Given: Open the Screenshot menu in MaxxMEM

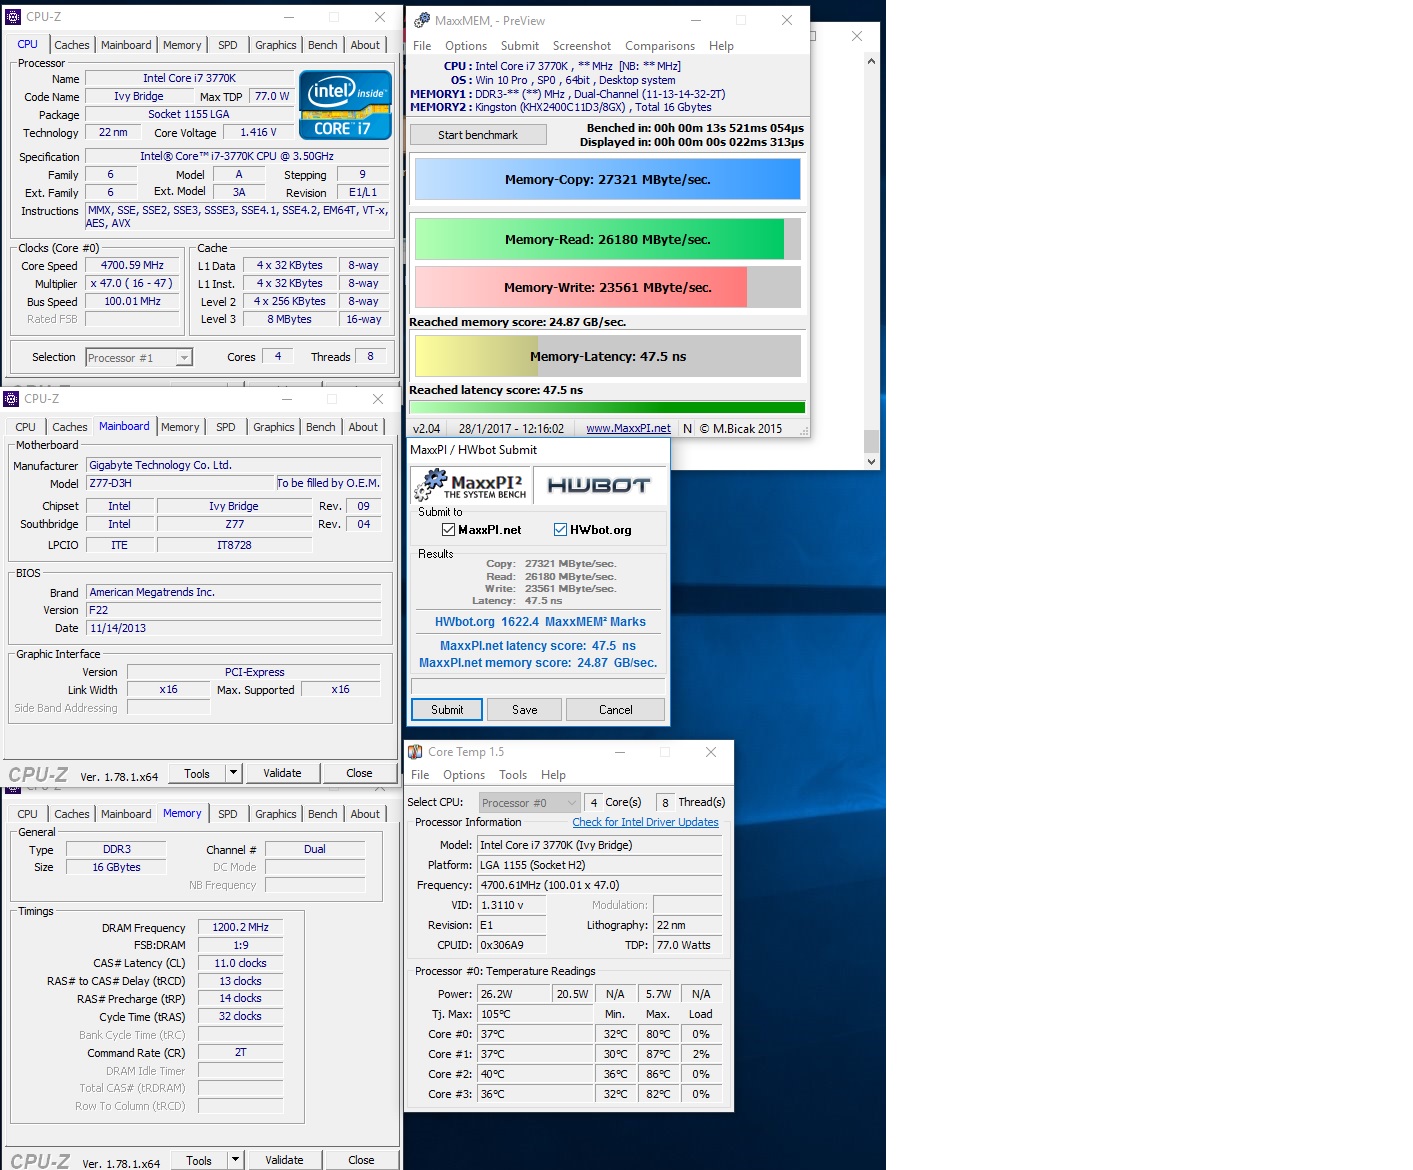Looking at the screenshot, I should point(582,46).
